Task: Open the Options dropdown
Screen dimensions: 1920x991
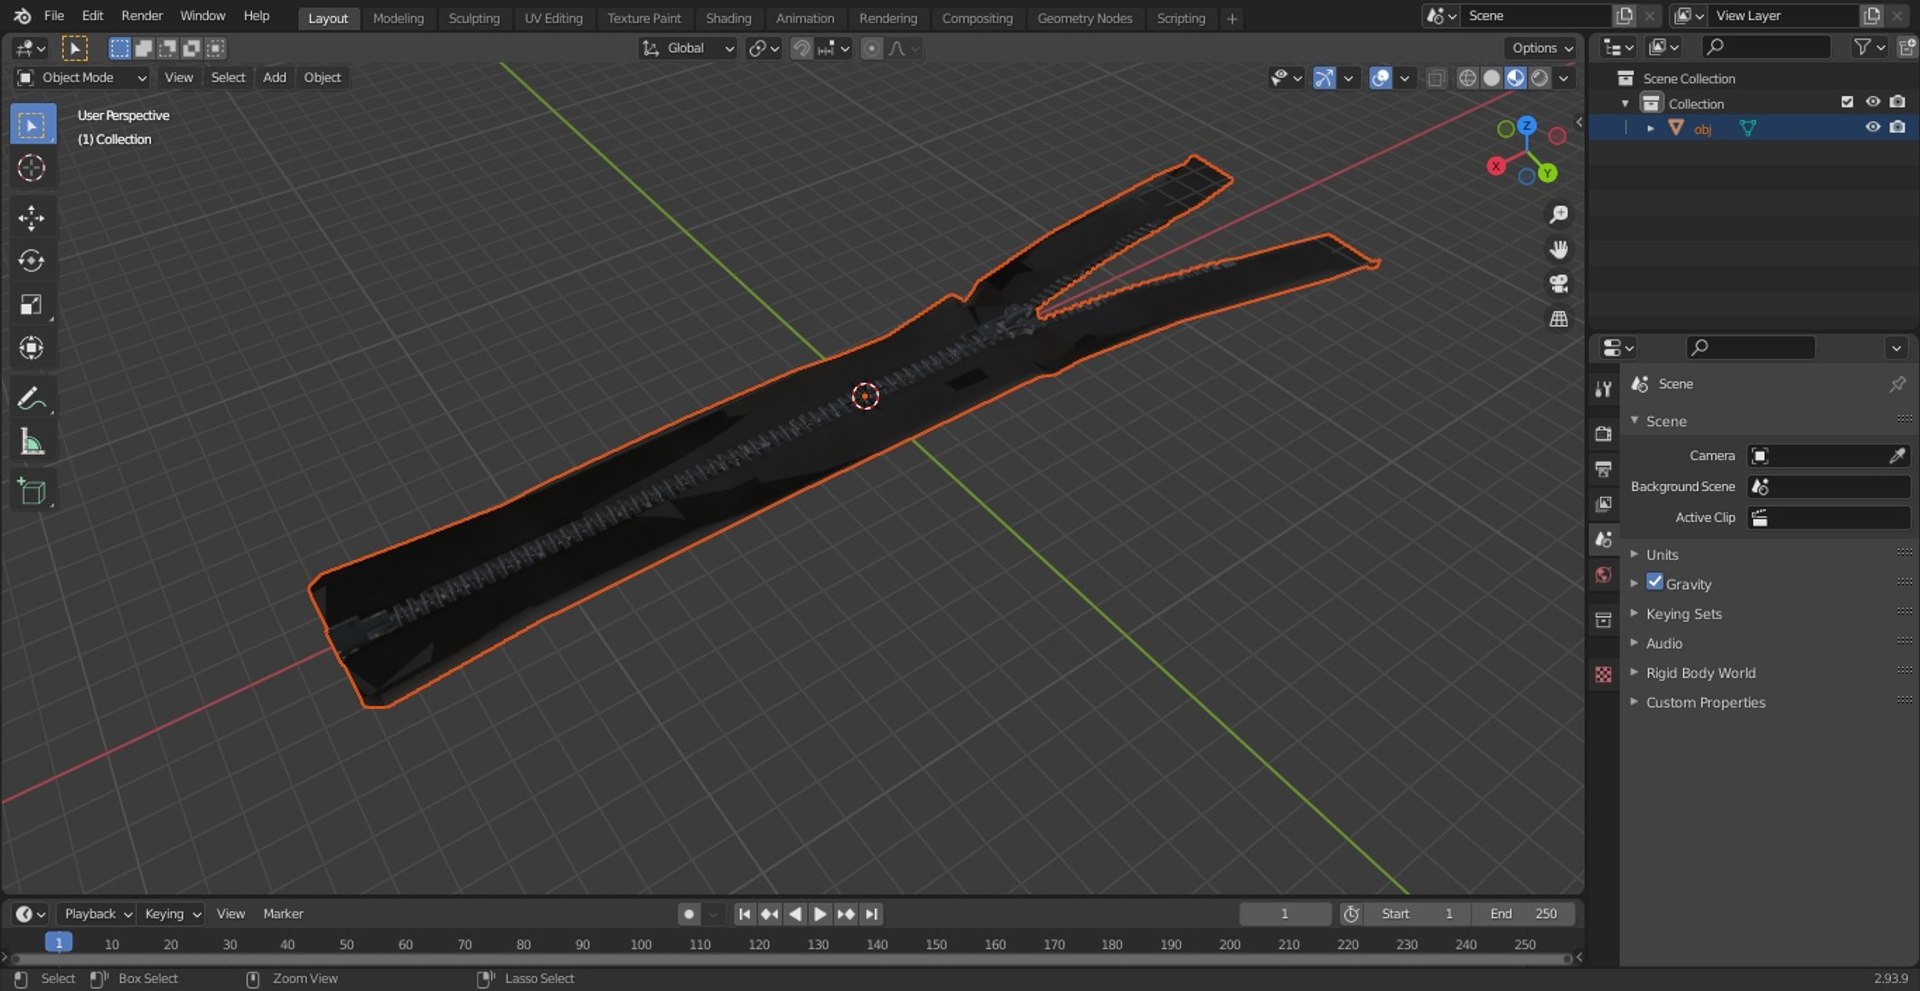Action: (x=1541, y=48)
